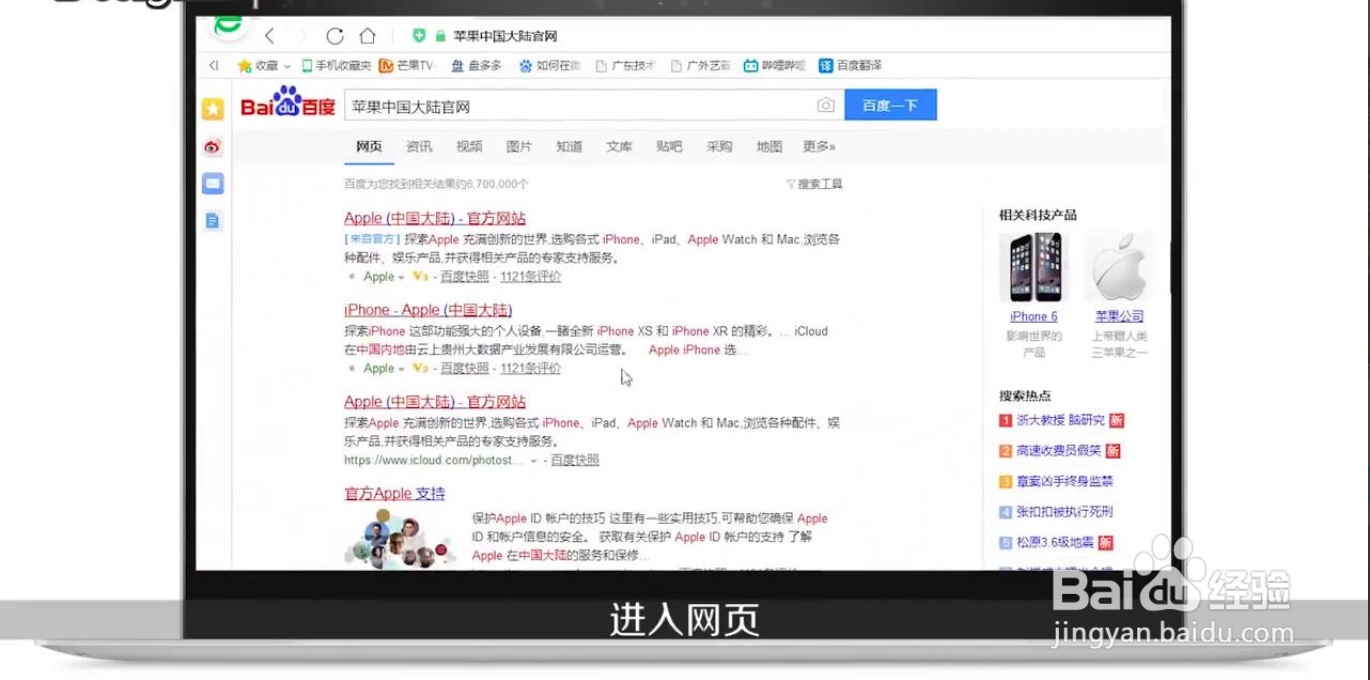The image size is (1370, 680).
Task: Open the mail sidebar icon
Action: pos(213,184)
